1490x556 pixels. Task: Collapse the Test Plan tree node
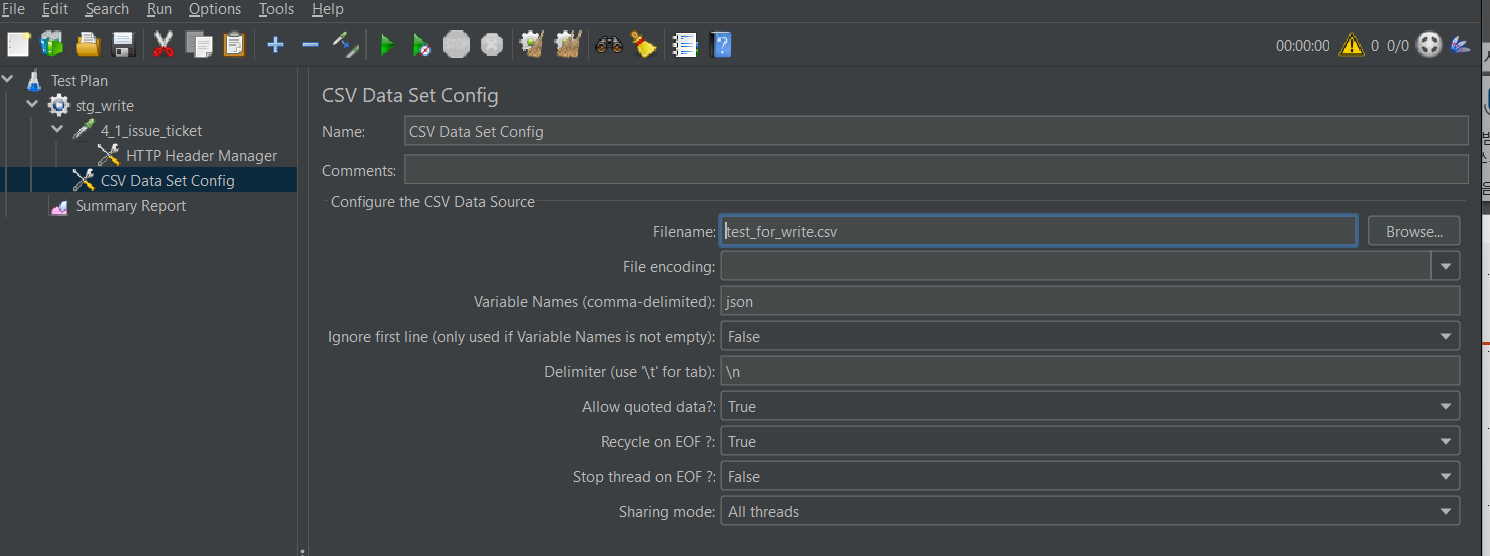[8, 79]
